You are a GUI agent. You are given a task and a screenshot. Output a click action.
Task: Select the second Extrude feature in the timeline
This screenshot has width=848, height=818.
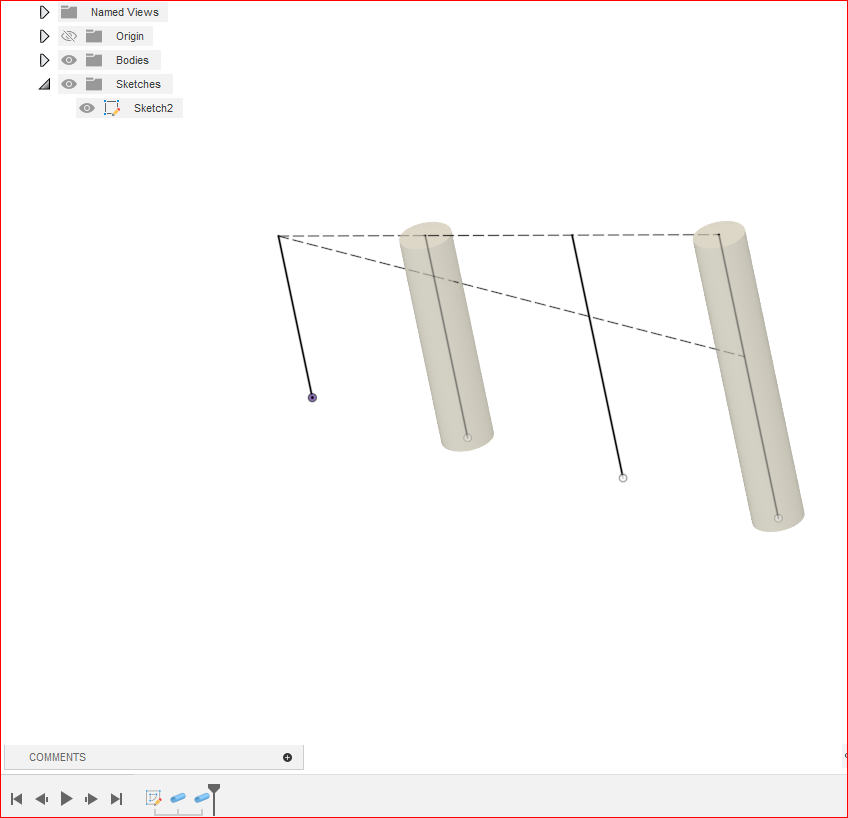pos(203,798)
